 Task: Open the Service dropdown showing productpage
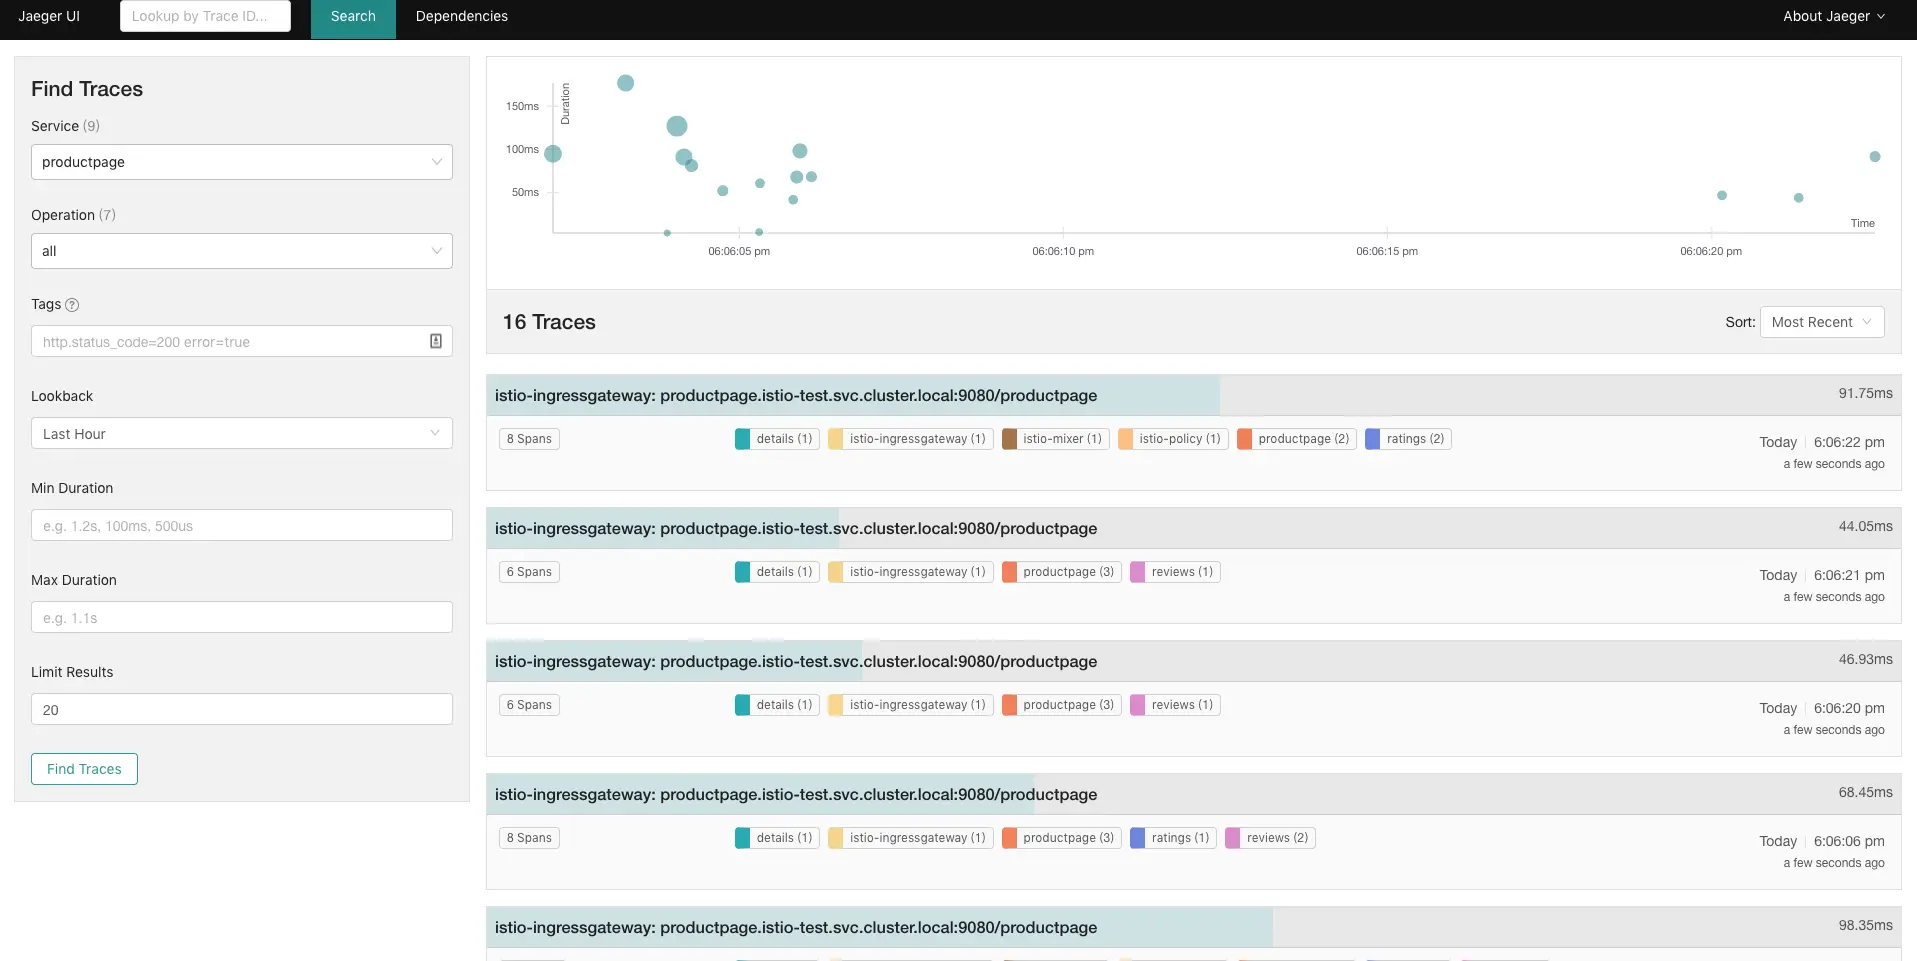click(x=242, y=162)
